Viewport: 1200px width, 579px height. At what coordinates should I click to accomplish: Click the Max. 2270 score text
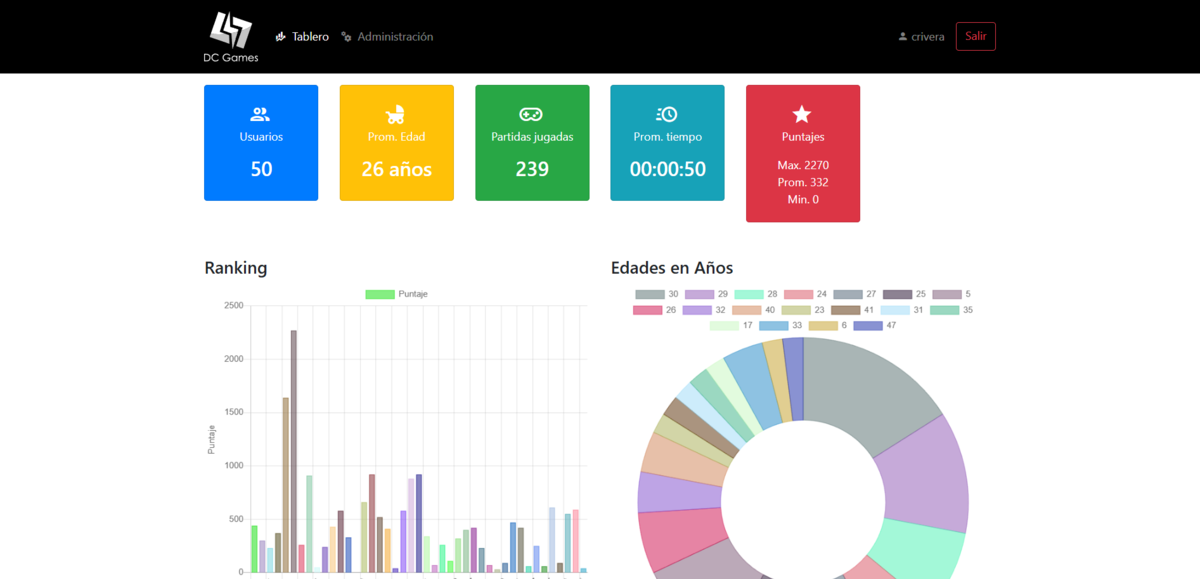click(x=802, y=165)
